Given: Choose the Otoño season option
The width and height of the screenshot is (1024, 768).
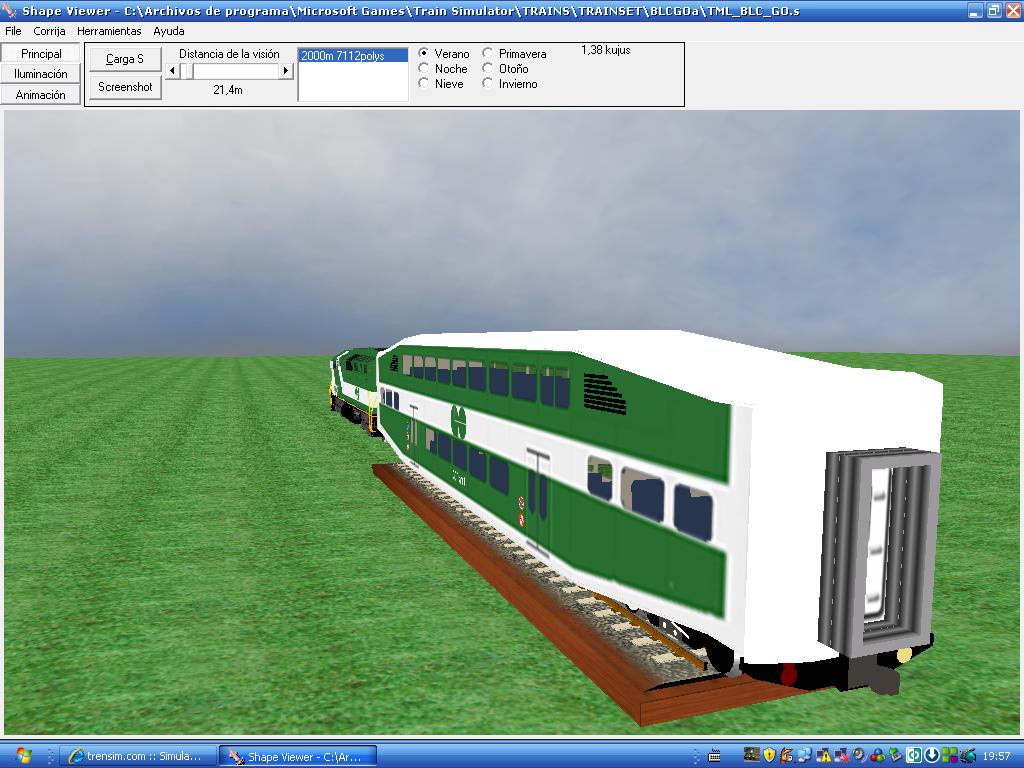Looking at the screenshot, I should (488, 69).
